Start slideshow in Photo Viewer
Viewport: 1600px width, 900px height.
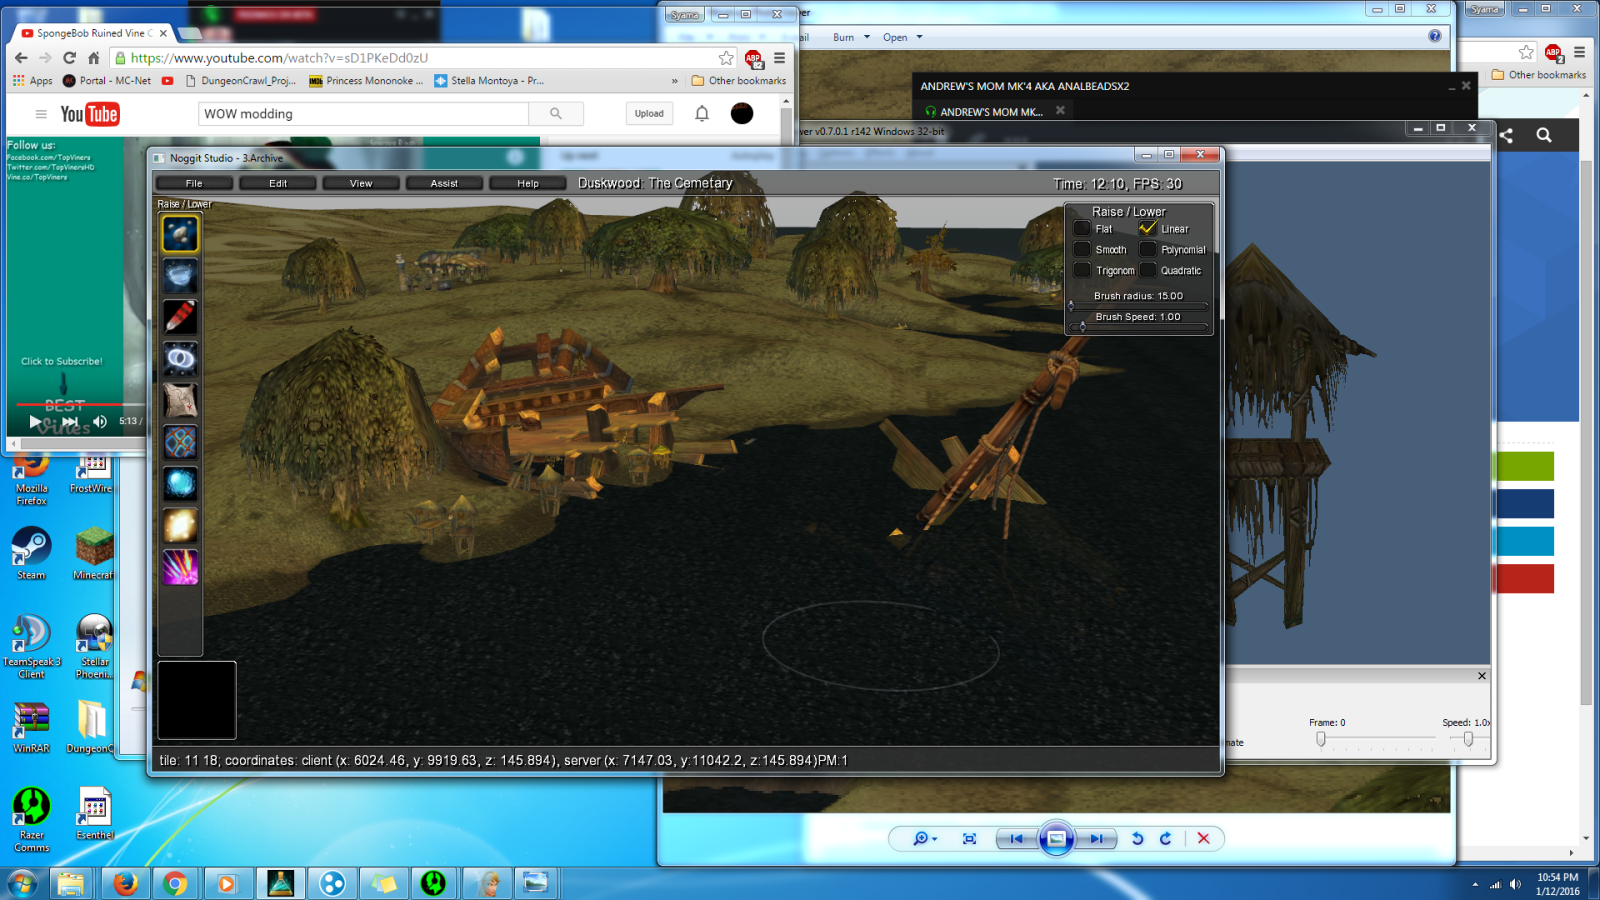click(x=1056, y=839)
